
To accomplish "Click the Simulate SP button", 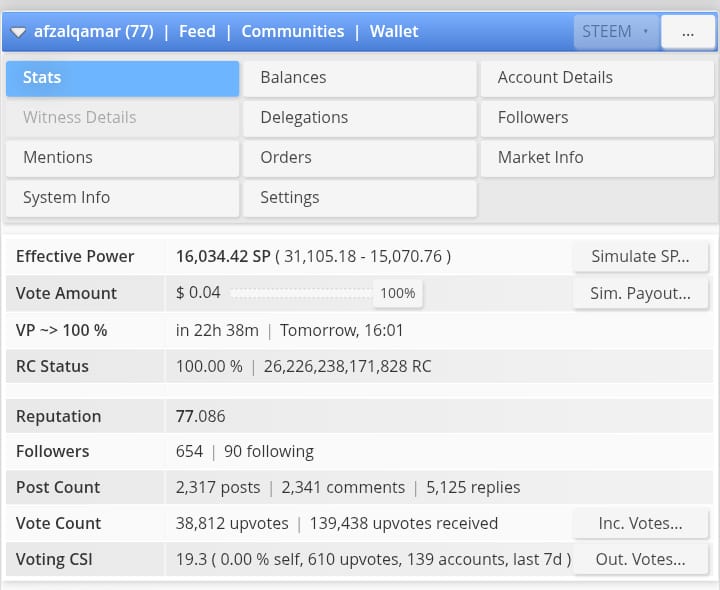I will pyautogui.click(x=640, y=256).
